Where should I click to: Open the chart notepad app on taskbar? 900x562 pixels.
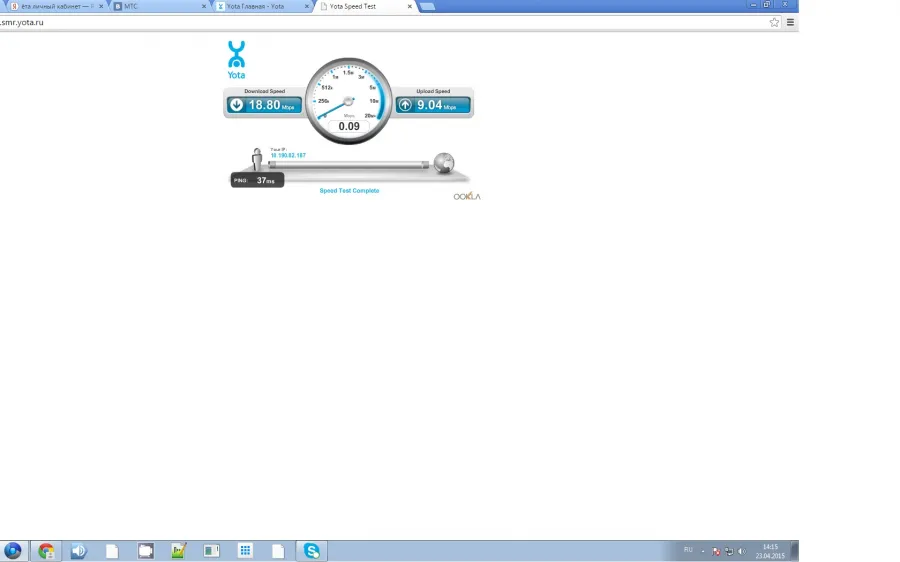click(x=179, y=551)
